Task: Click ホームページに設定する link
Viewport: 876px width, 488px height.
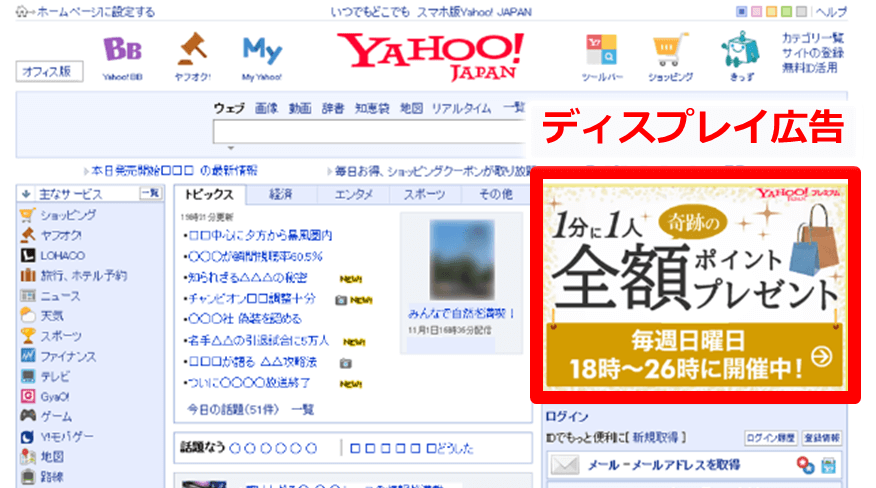Action: click(96, 11)
